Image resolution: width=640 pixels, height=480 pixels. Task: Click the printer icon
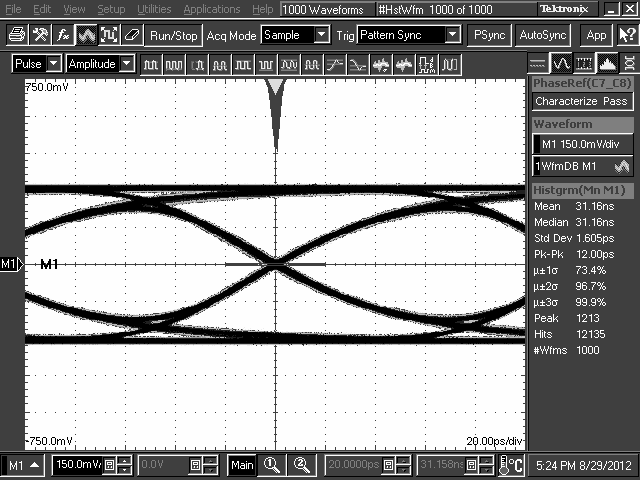pos(17,36)
